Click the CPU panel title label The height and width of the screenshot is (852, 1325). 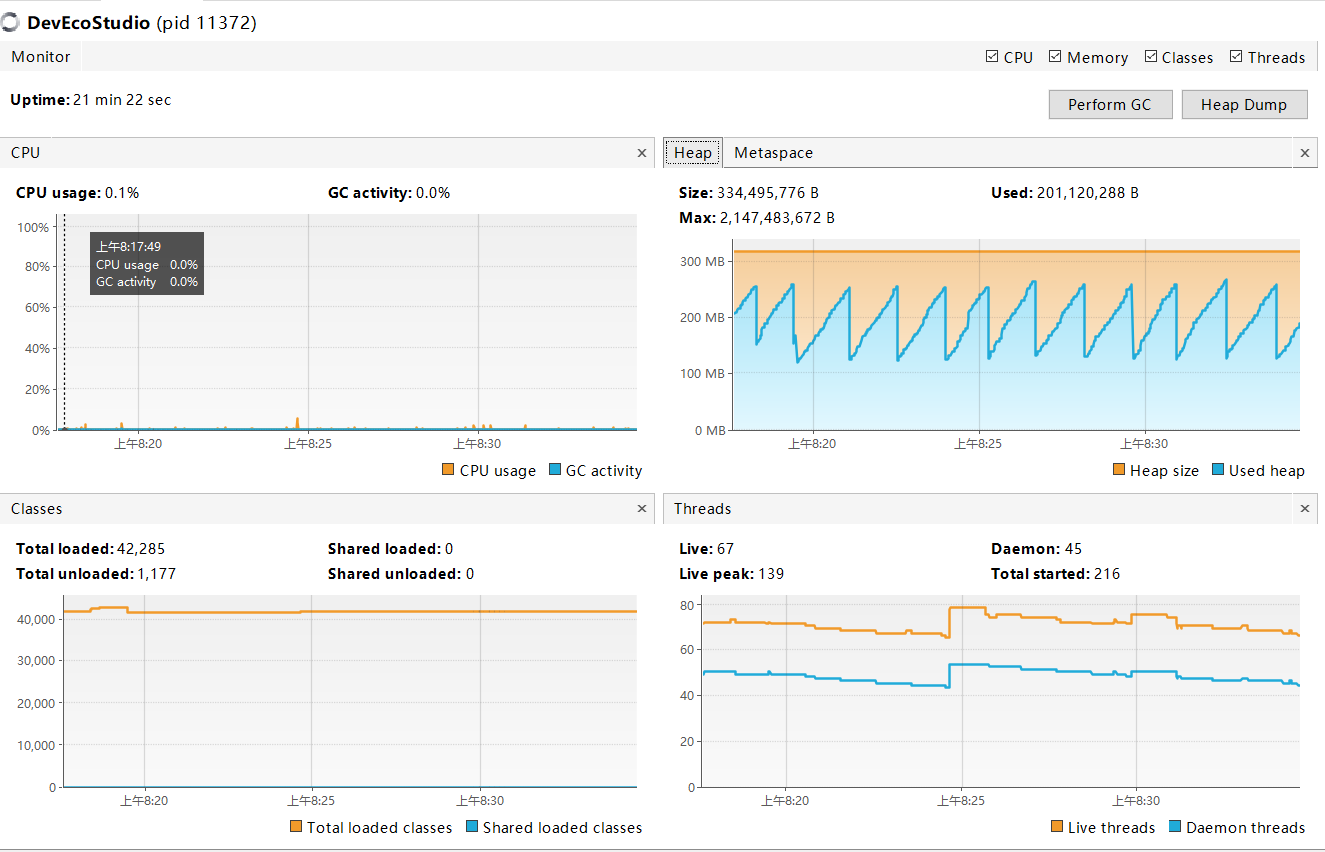[x=25, y=153]
